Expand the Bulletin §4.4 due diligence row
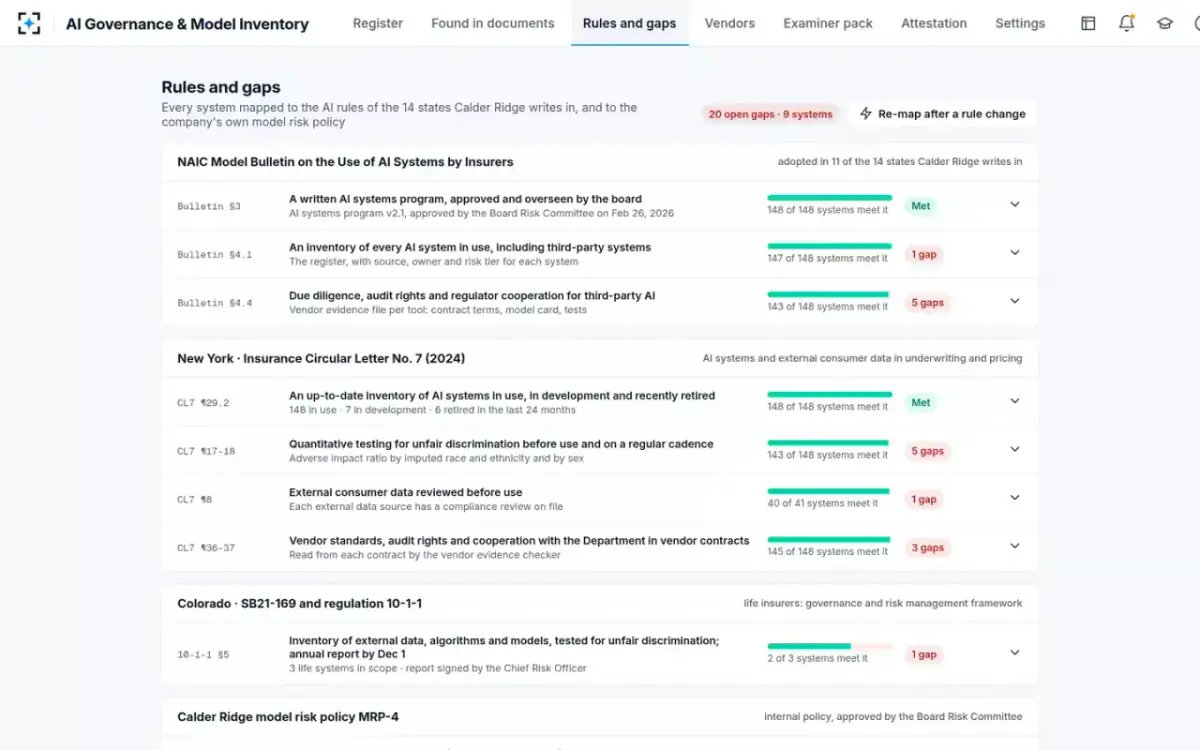Screen dimensions: 1200x750 tap(1015, 301)
